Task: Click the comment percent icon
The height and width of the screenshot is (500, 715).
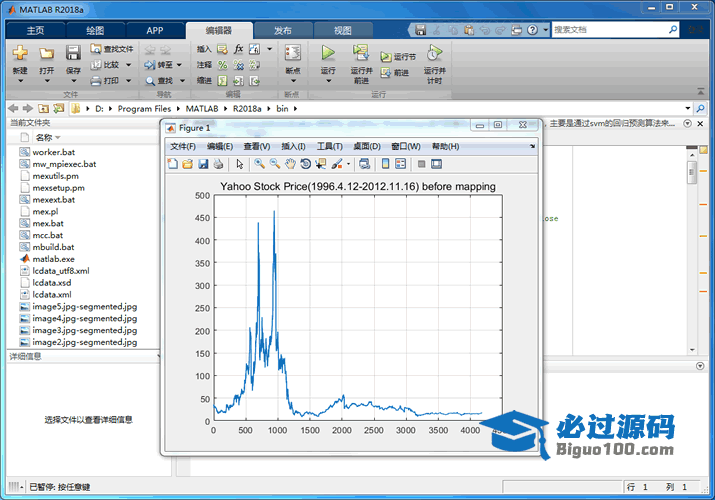Action: pos(223,65)
